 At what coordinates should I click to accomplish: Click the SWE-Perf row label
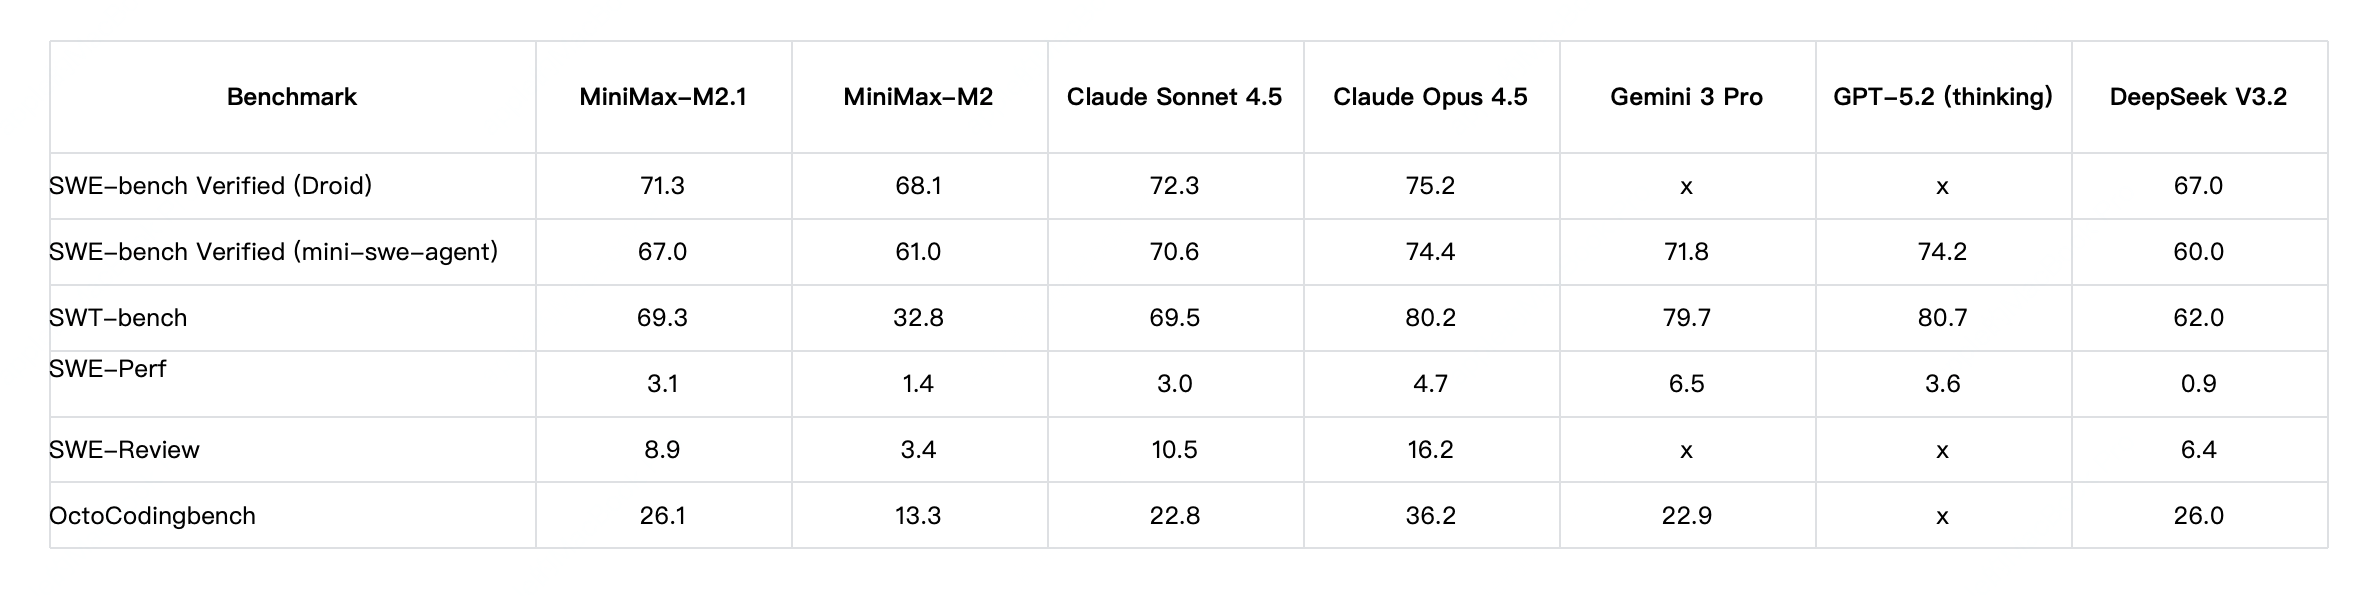click(108, 369)
